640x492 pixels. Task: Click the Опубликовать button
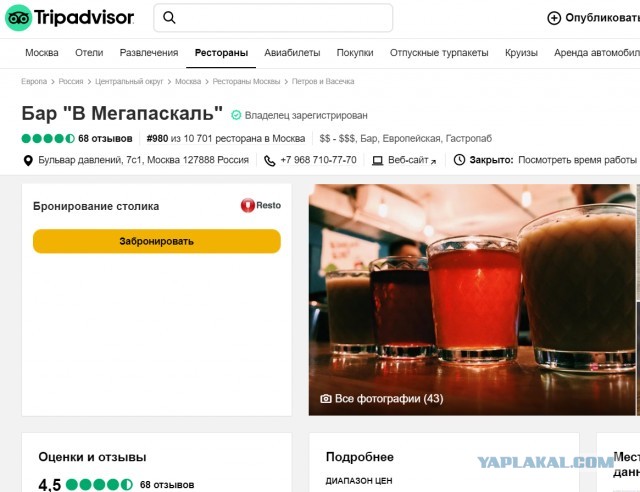593,18
